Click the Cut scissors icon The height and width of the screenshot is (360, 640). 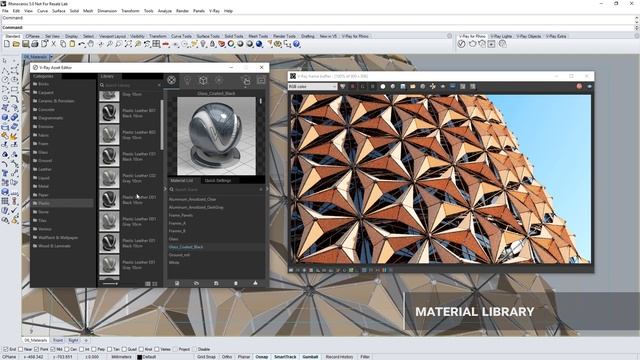click(53, 44)
